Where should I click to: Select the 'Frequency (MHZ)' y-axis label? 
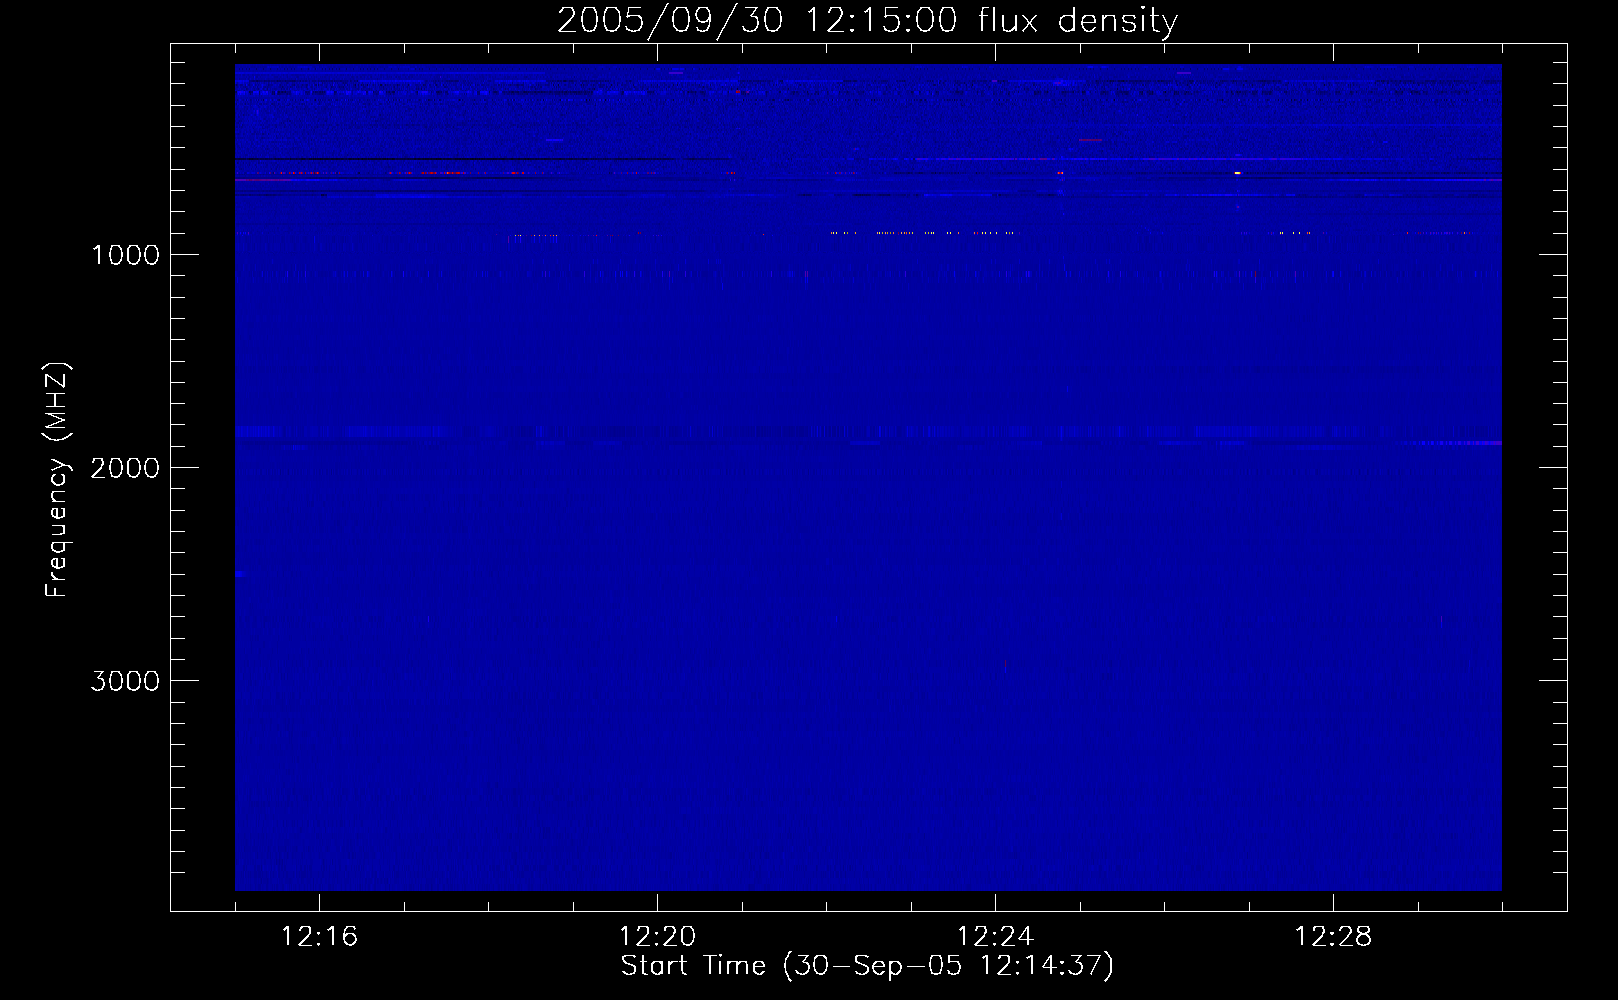coord(58,480)
